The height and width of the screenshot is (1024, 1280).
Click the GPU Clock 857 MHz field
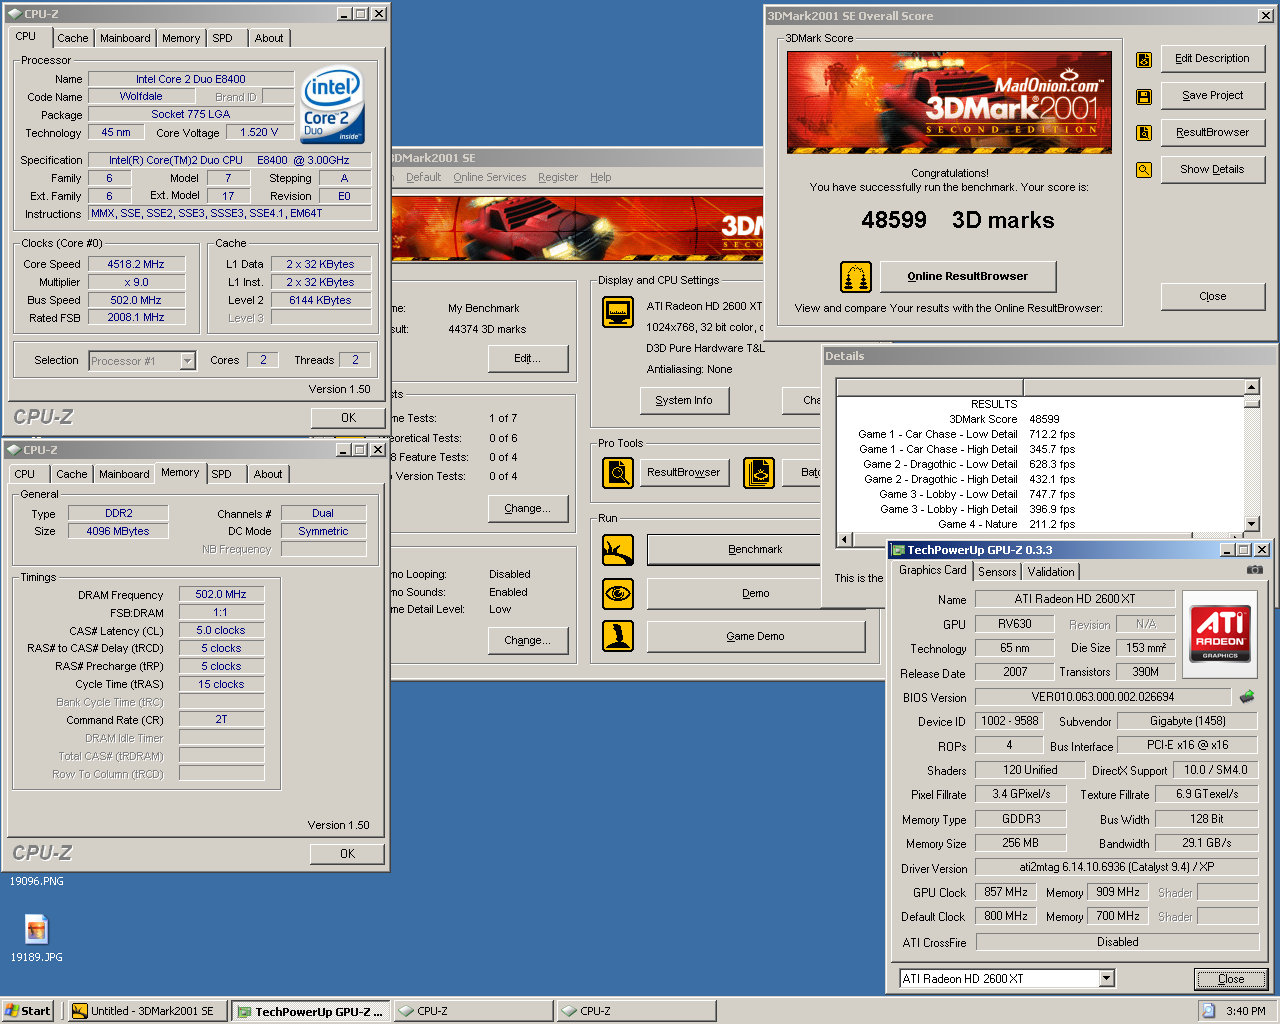[x=1006, y=892]
